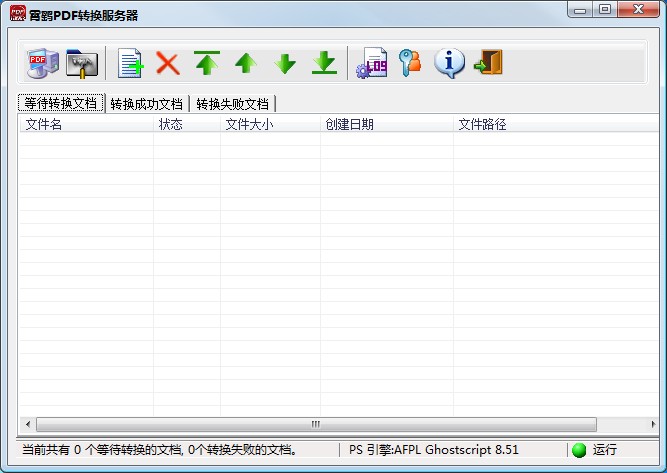Sort list by 文件名 column header

click(86, 124)
